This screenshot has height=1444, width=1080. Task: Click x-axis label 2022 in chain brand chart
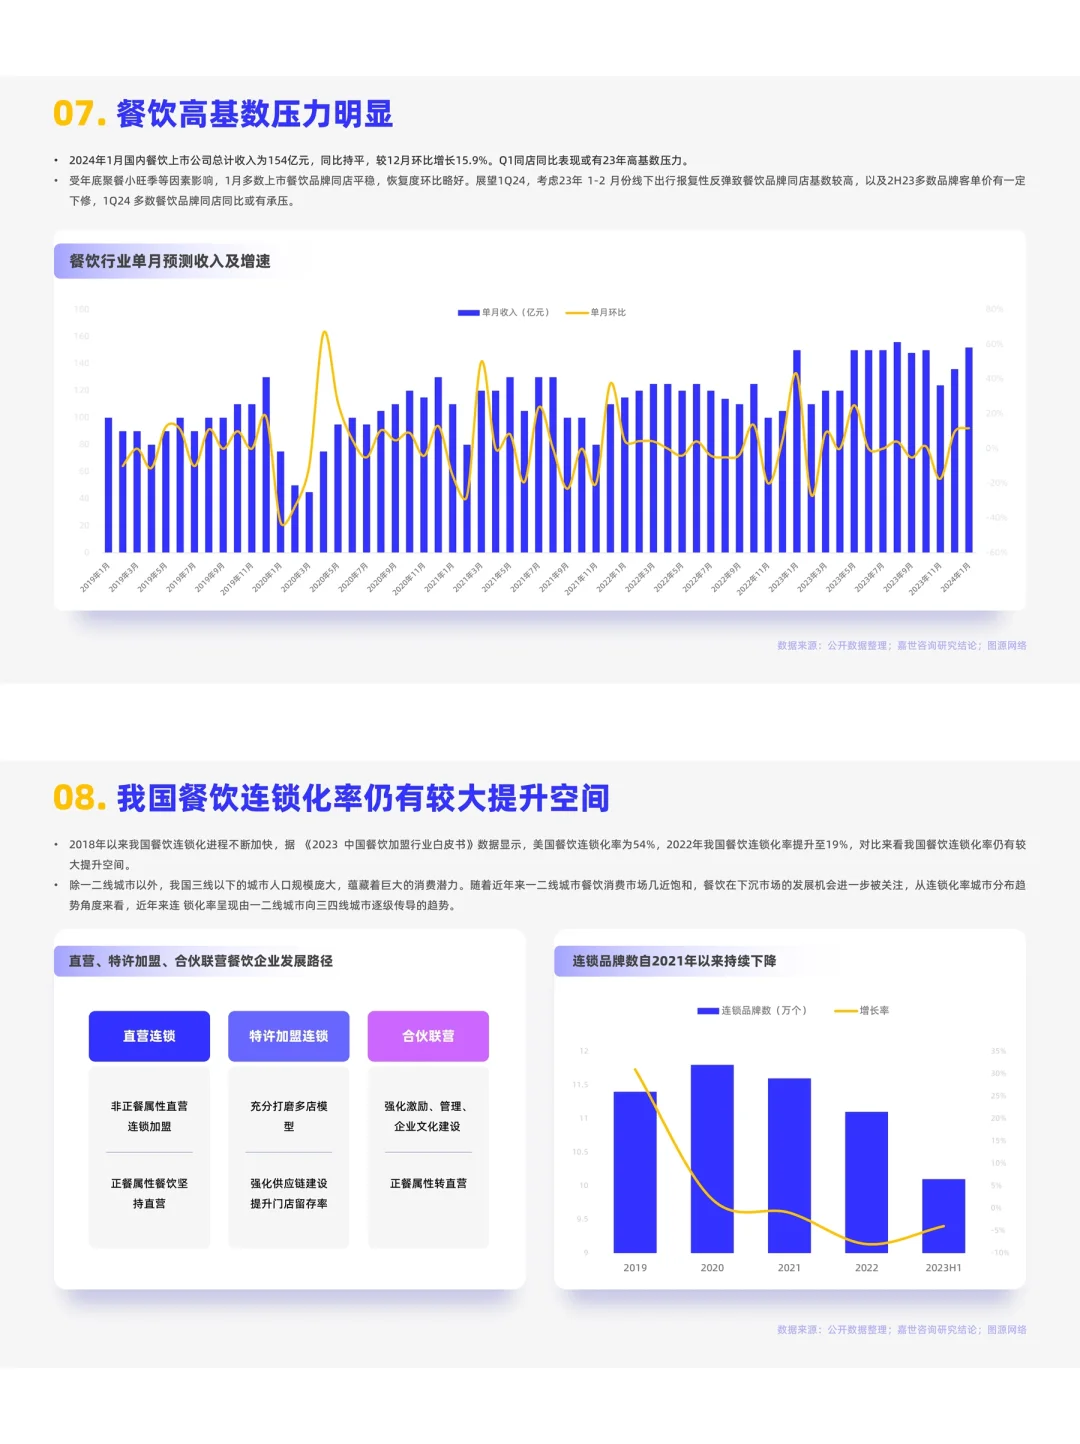tap(866, 1268)
